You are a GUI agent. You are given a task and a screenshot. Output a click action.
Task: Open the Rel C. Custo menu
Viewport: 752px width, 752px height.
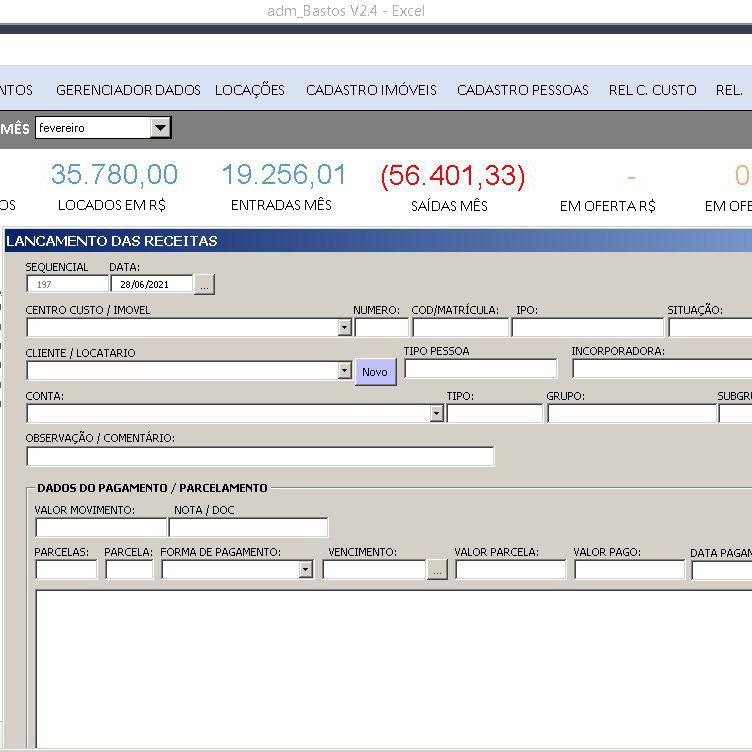[x=652, y=90]
